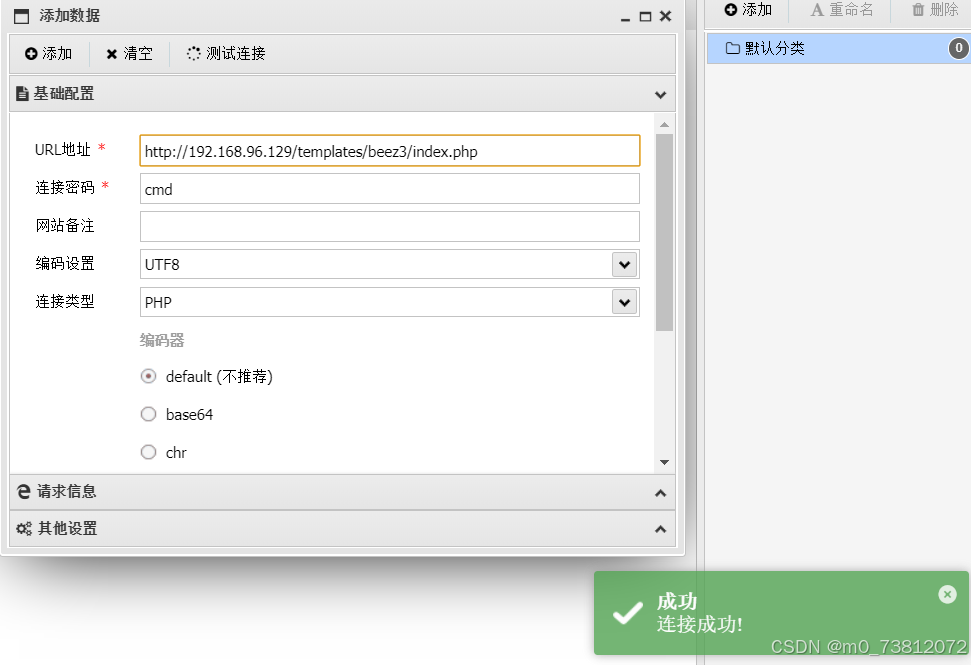Click the checkmark icon in success toast
Image resolution: width=971 pixels, height=665 pixels.
pyautogui.click(x=627, y=613)
